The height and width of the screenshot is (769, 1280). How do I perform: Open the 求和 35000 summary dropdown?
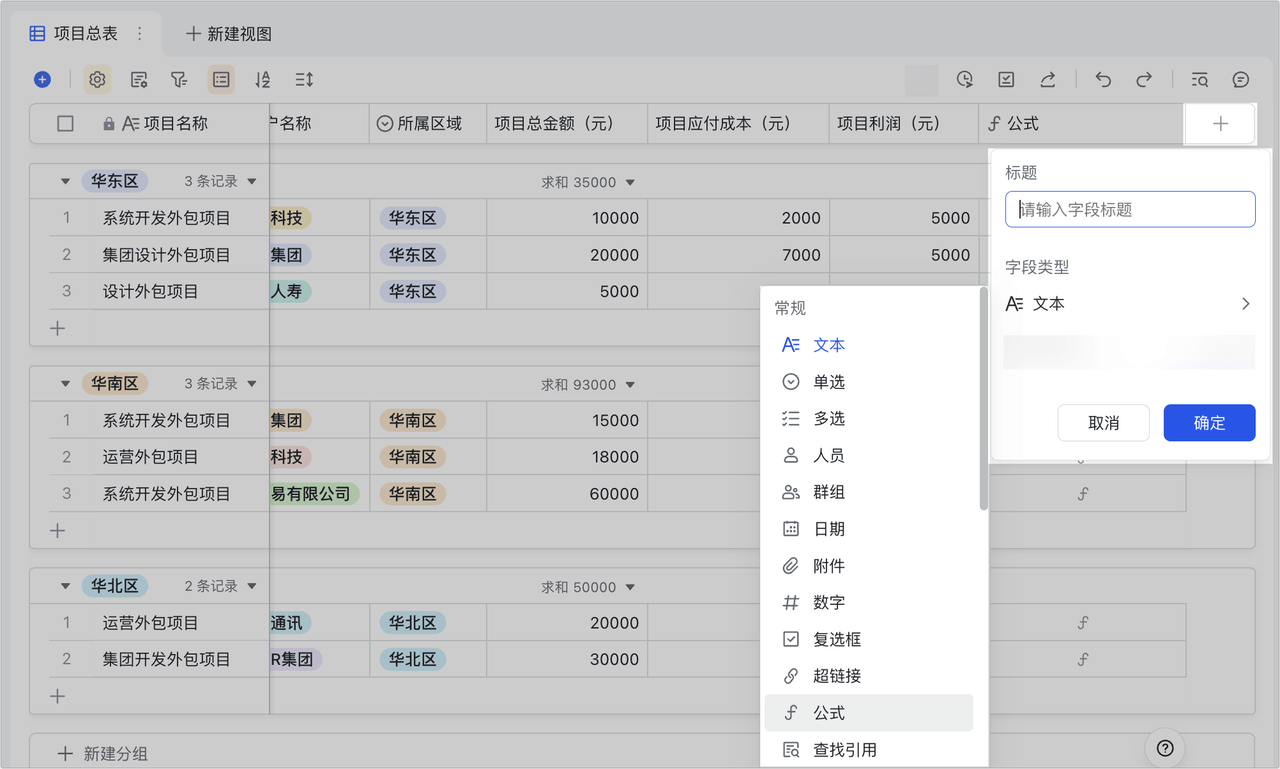[x=588, y=182]
